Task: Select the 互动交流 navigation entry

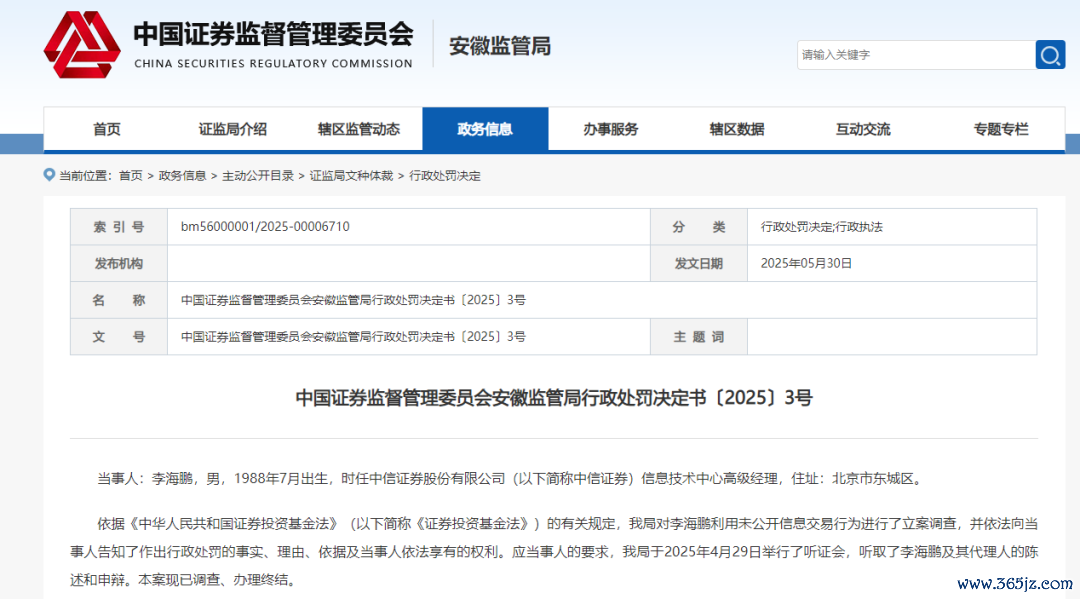Action: click(863, 128)
